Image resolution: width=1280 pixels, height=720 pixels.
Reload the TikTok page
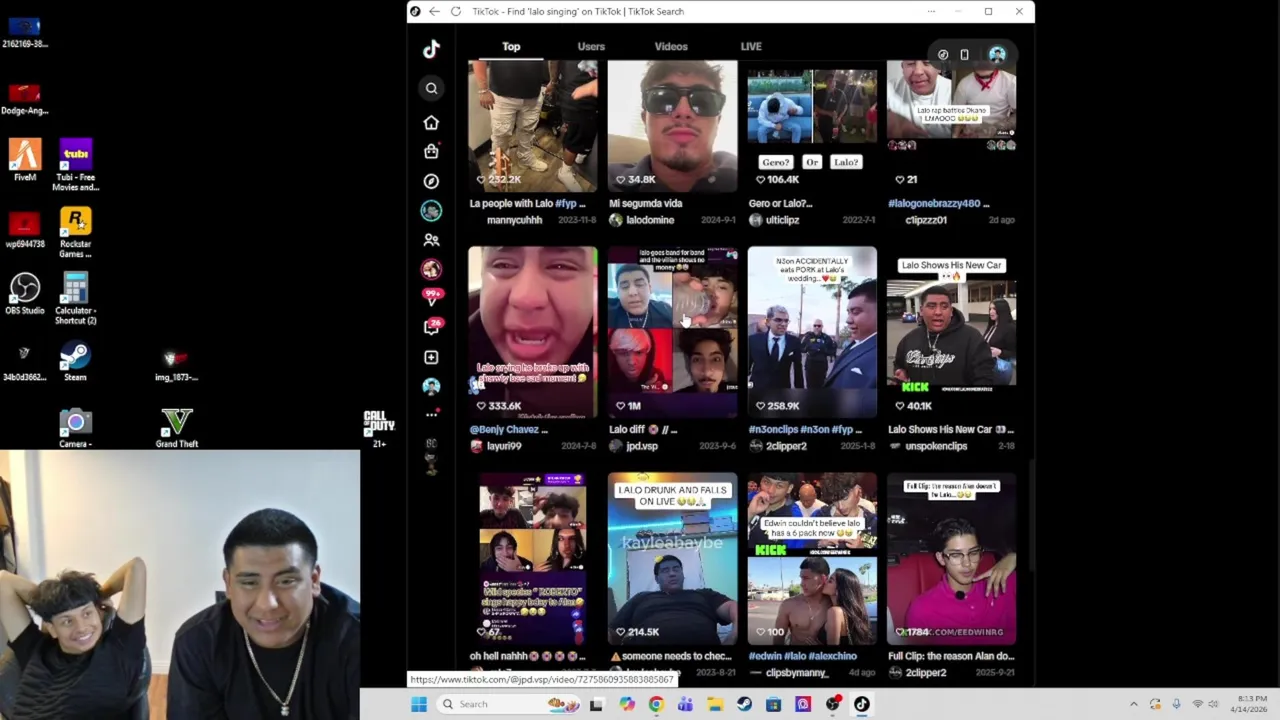pyautogui.click(x=456, y=11)
